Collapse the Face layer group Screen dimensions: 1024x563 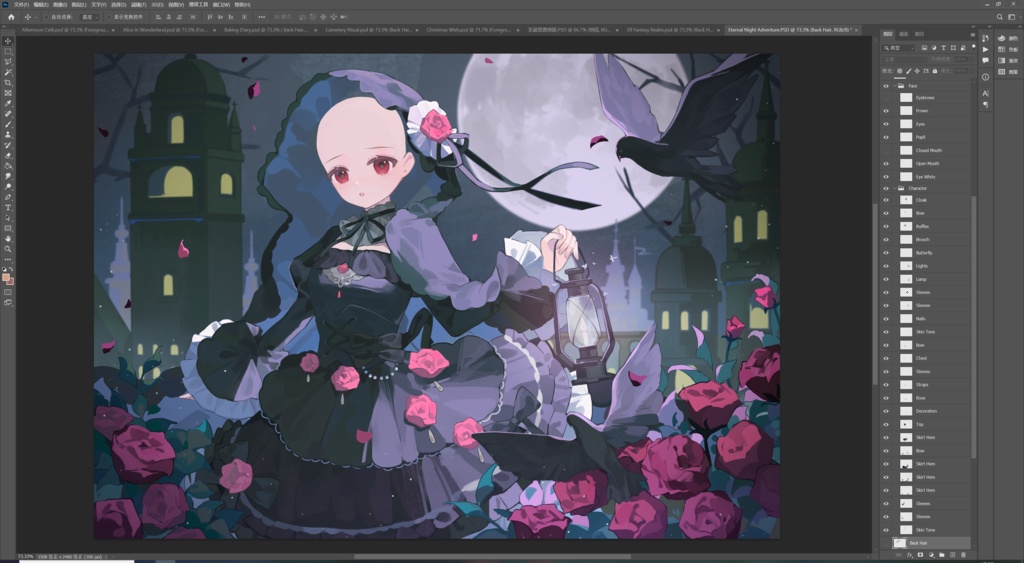coord(895,86)
